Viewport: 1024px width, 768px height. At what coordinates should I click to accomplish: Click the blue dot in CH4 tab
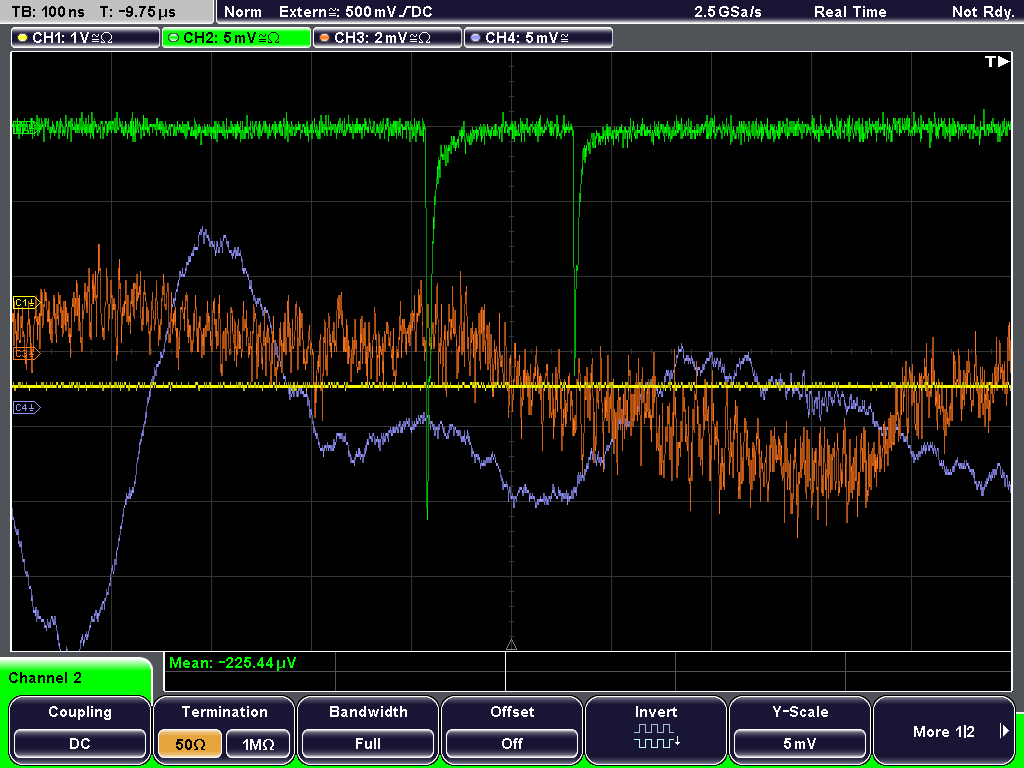tap(475, 38)
